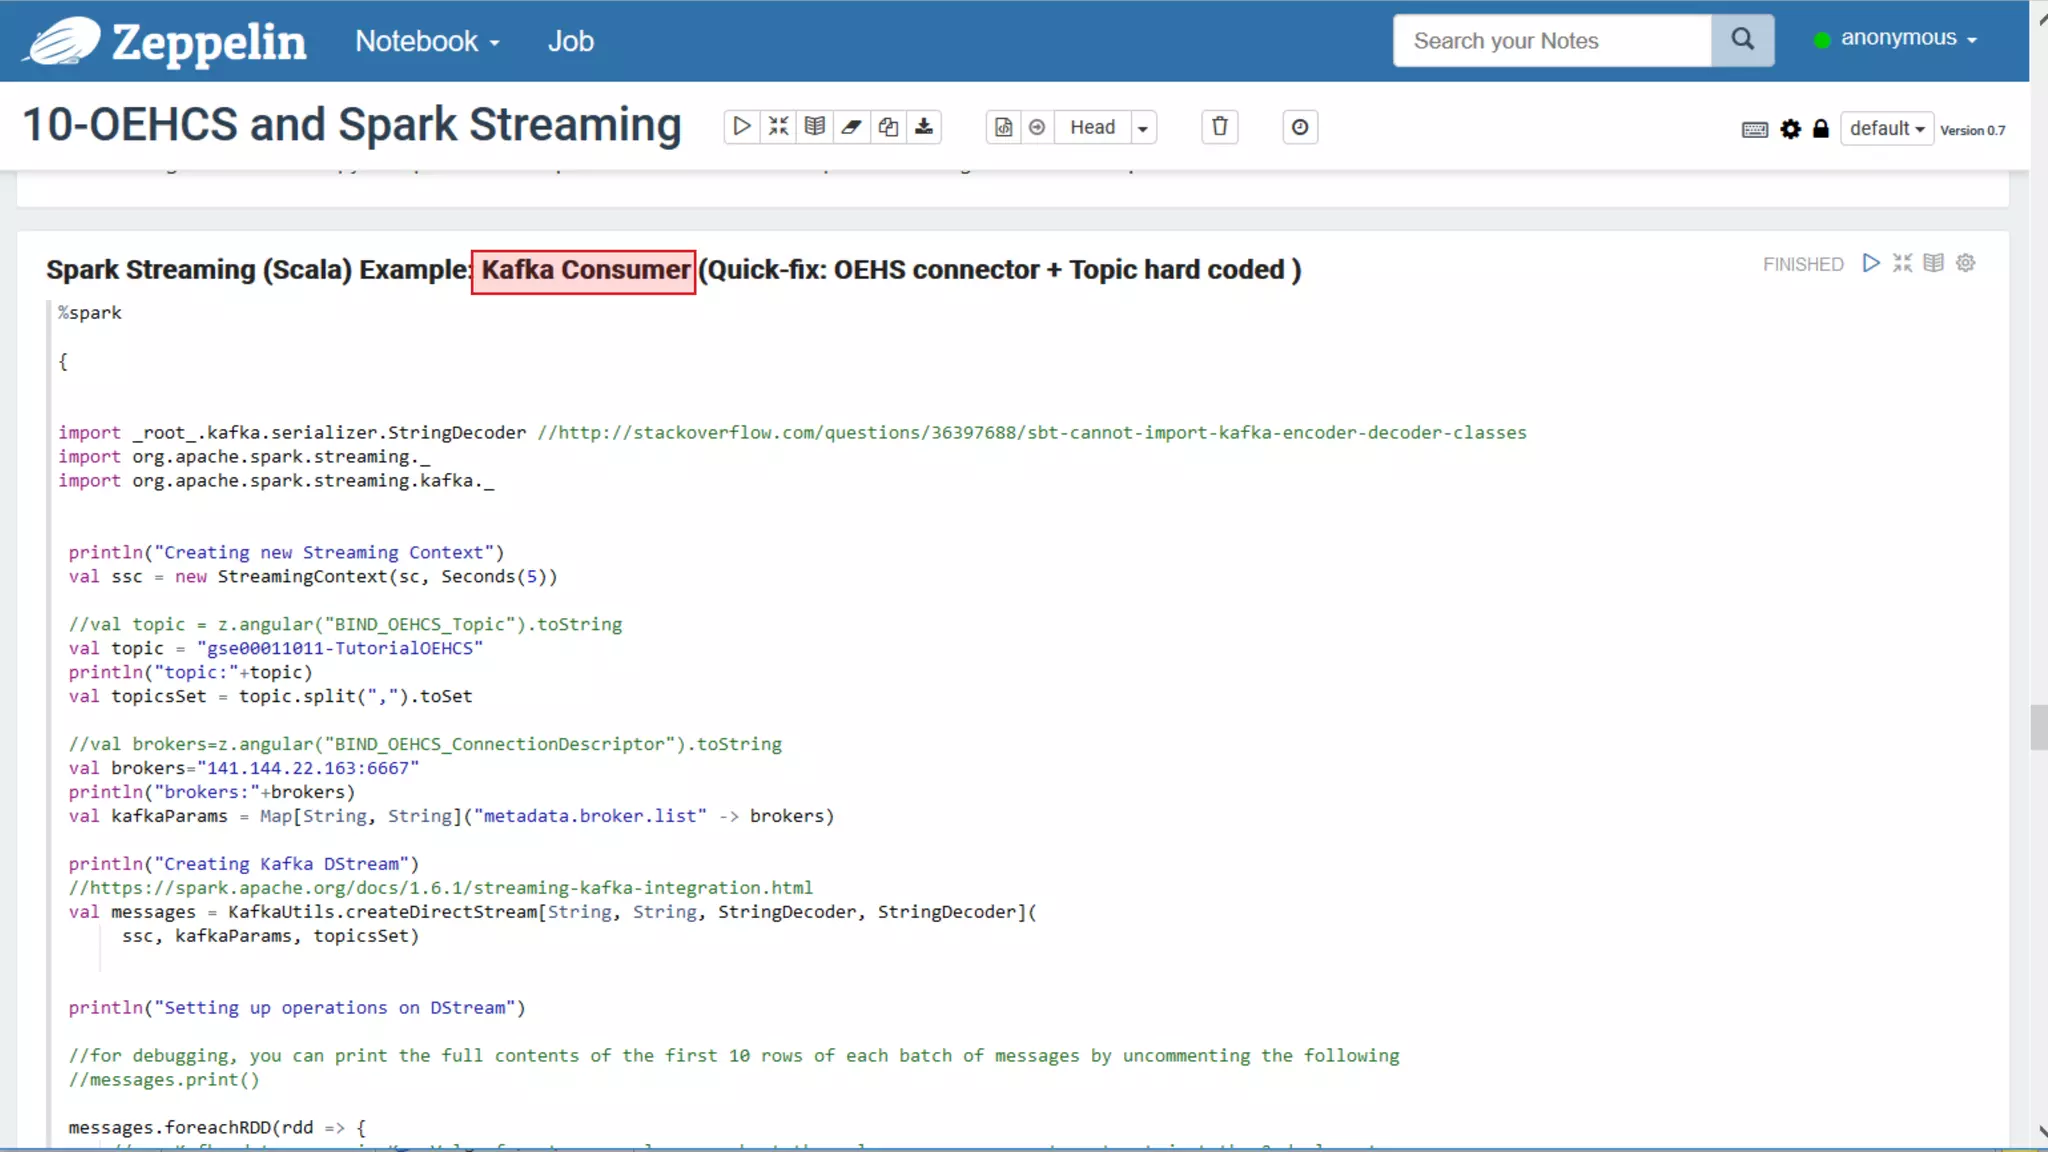
Task: Clear all paragraph output with eraser icon
Action: tap(851, 127)
